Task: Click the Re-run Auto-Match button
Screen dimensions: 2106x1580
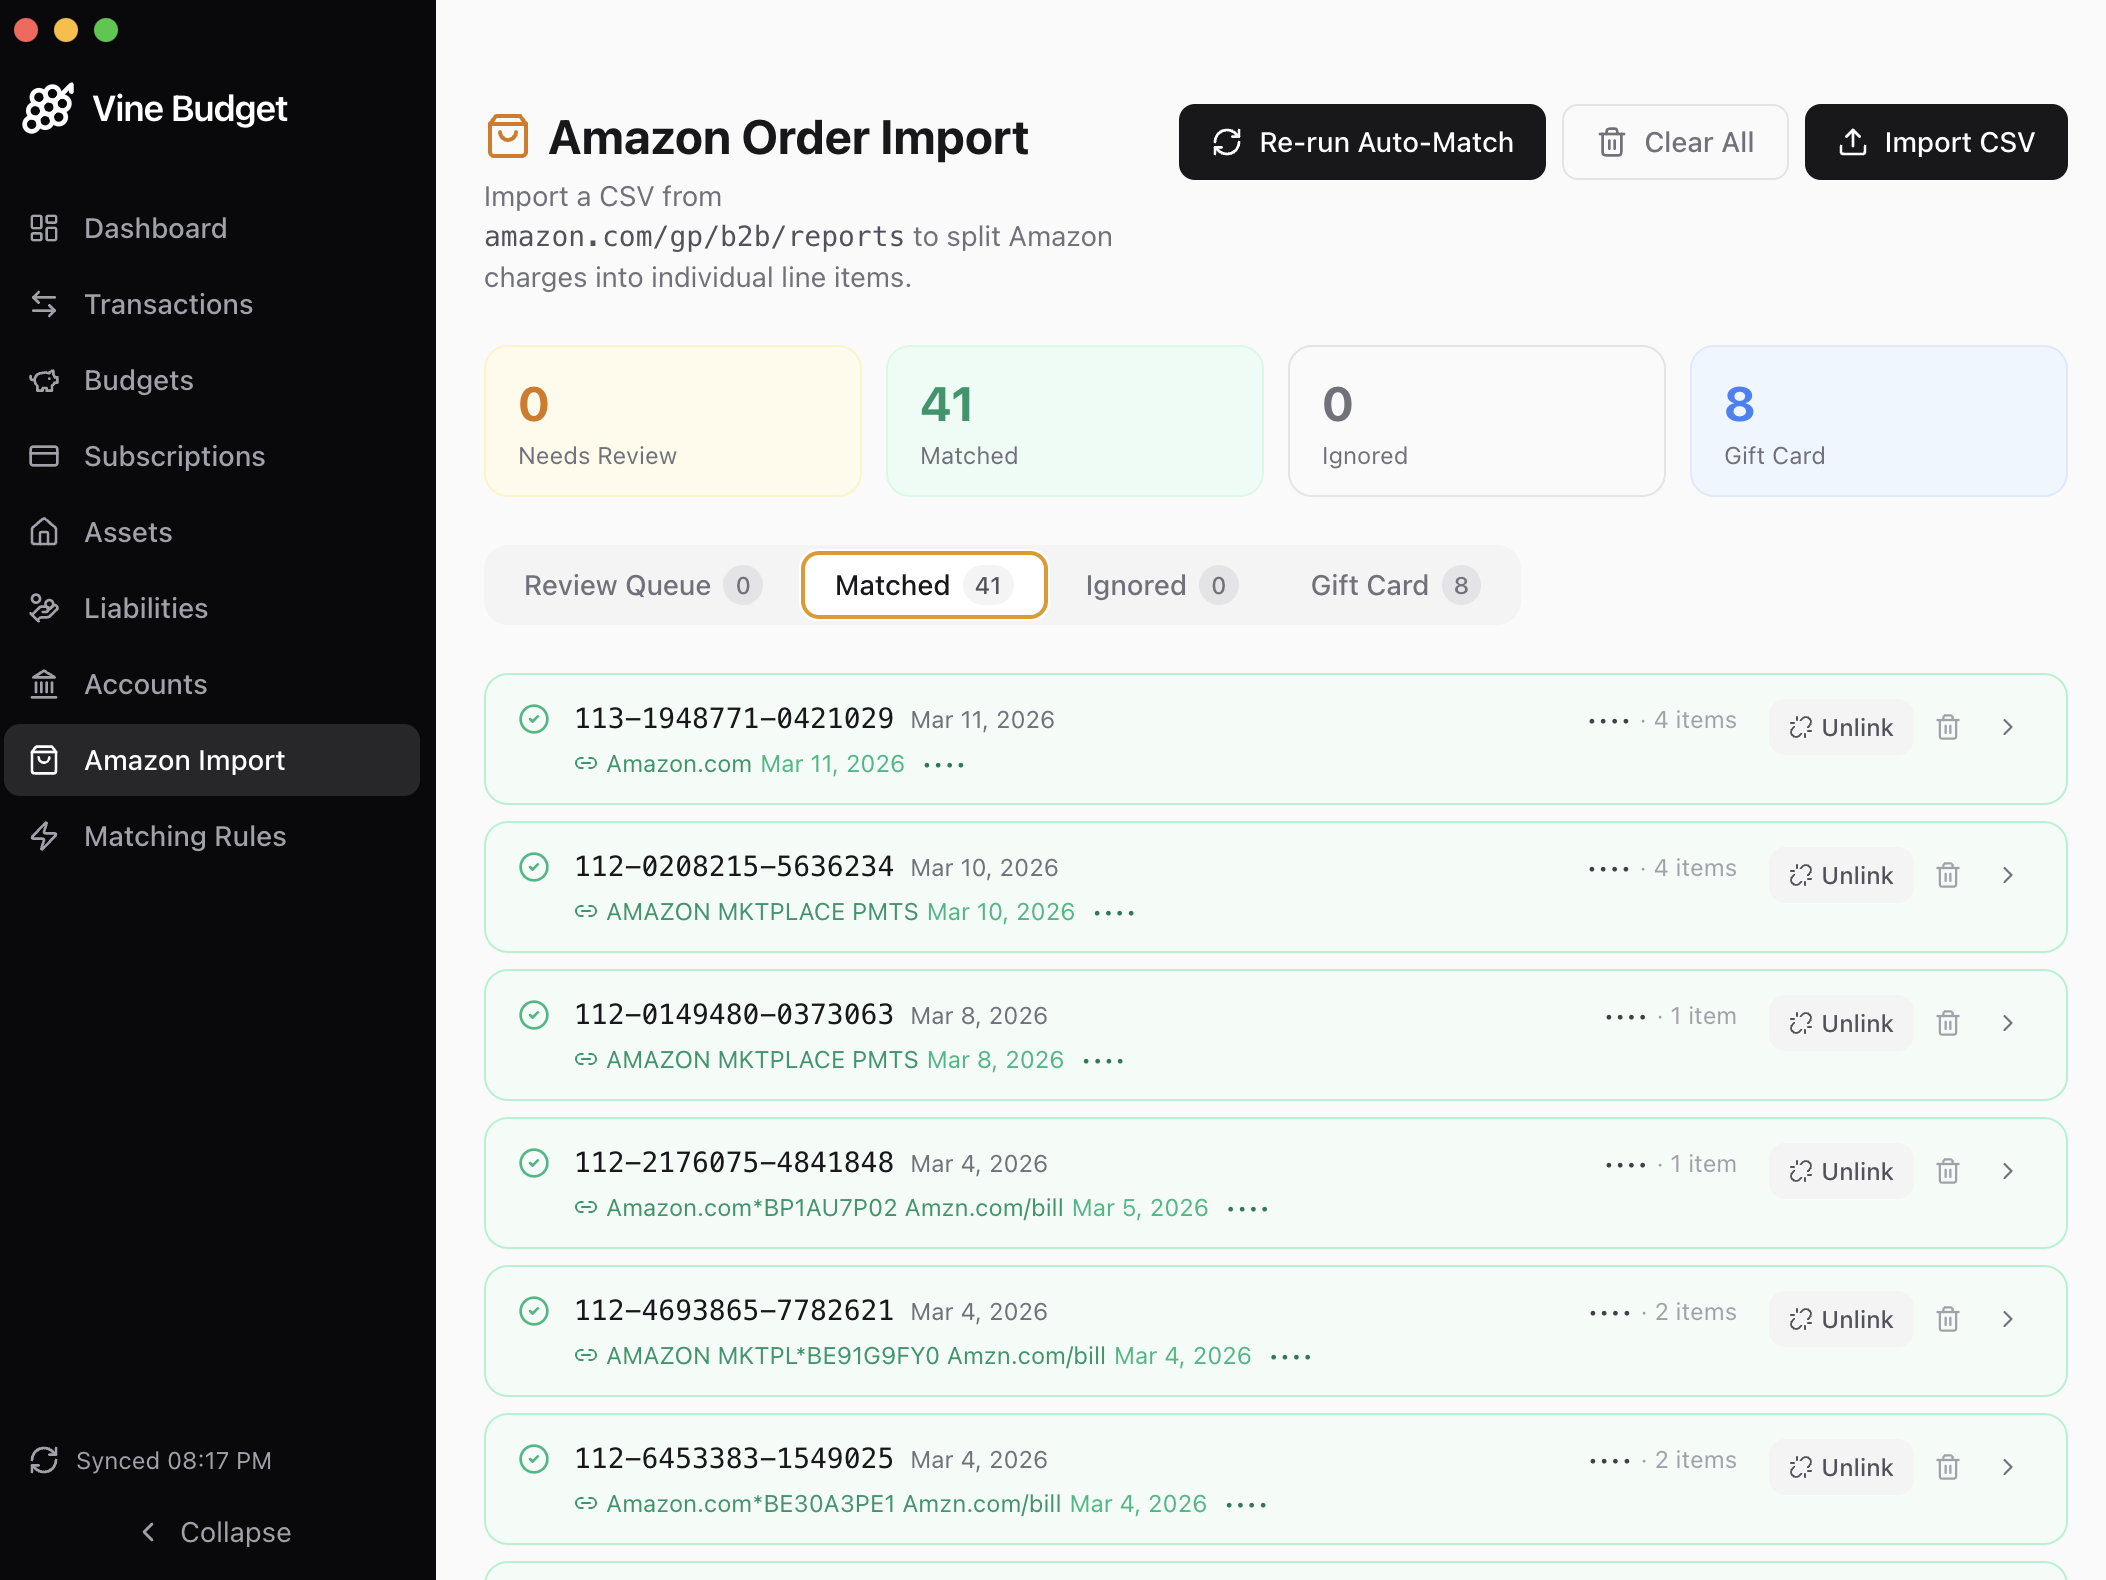Action: (x=1362, y=142)
